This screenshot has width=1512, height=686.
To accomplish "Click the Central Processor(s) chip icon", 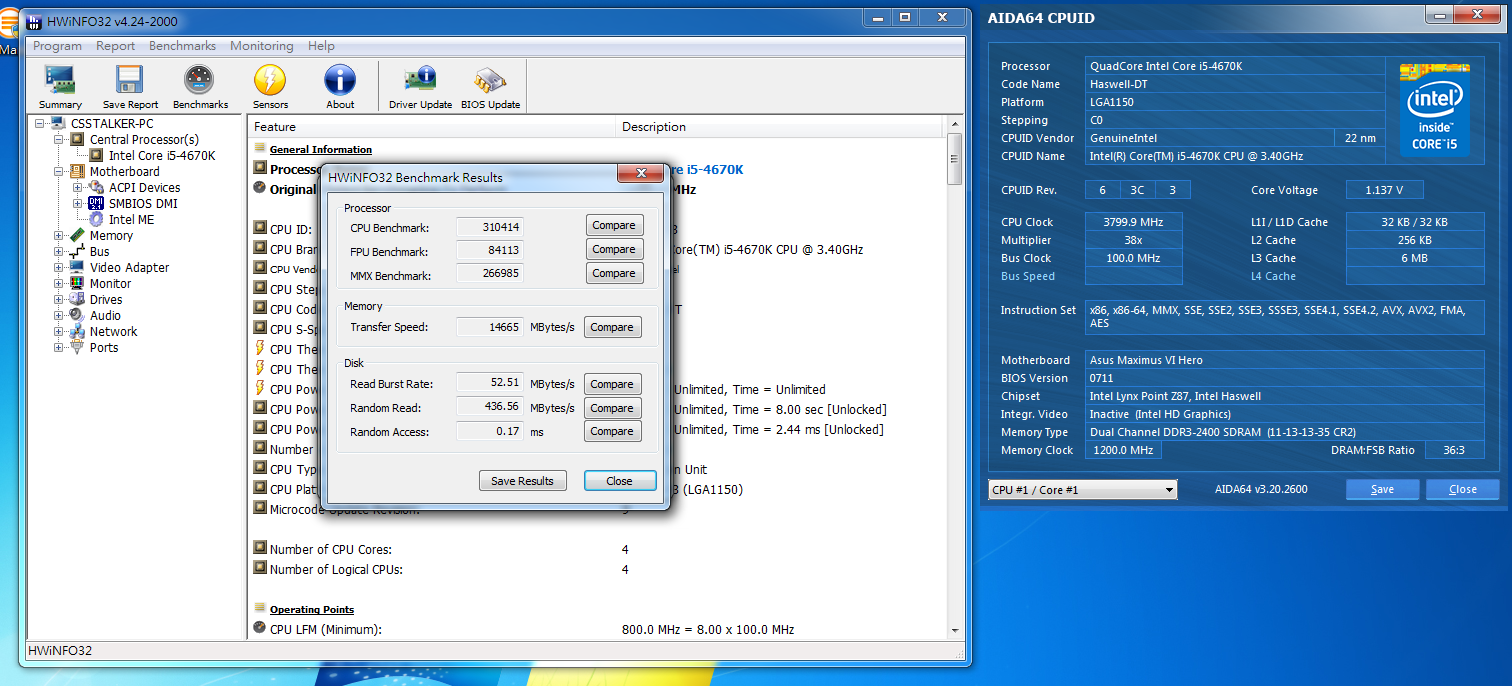I will (x=77, y=139).
